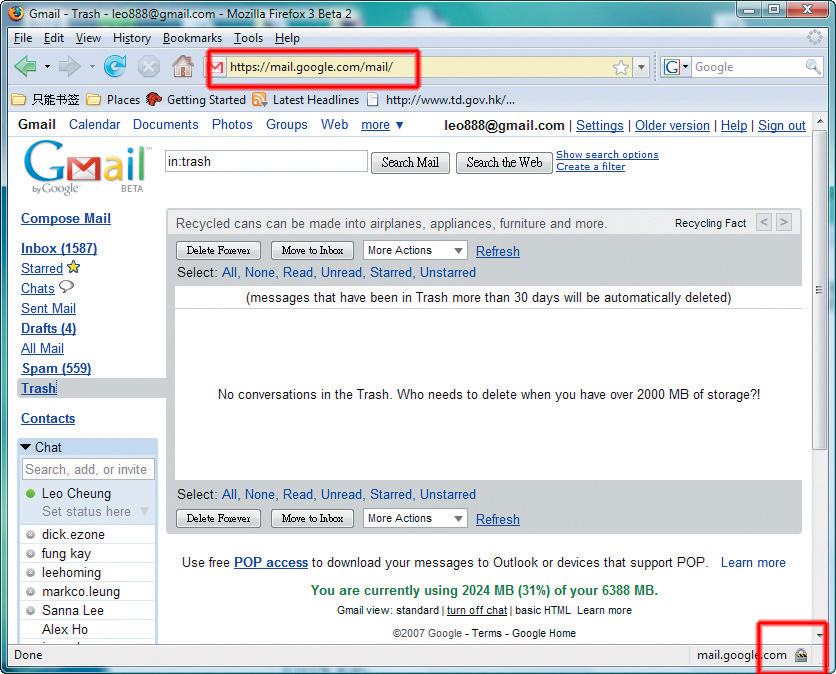836x674 pixels.
Task: Open the View menu
Action: click(x=88, y=38)
